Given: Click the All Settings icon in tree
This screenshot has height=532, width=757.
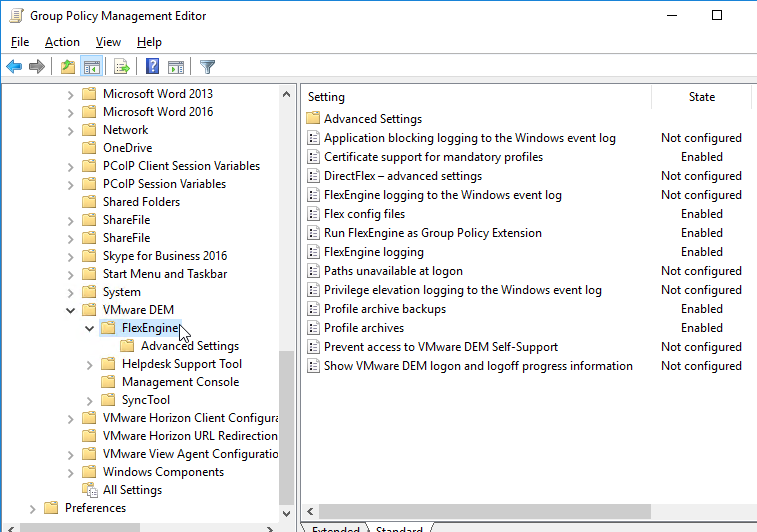Looking at the screenshot, I should (90, 490).
